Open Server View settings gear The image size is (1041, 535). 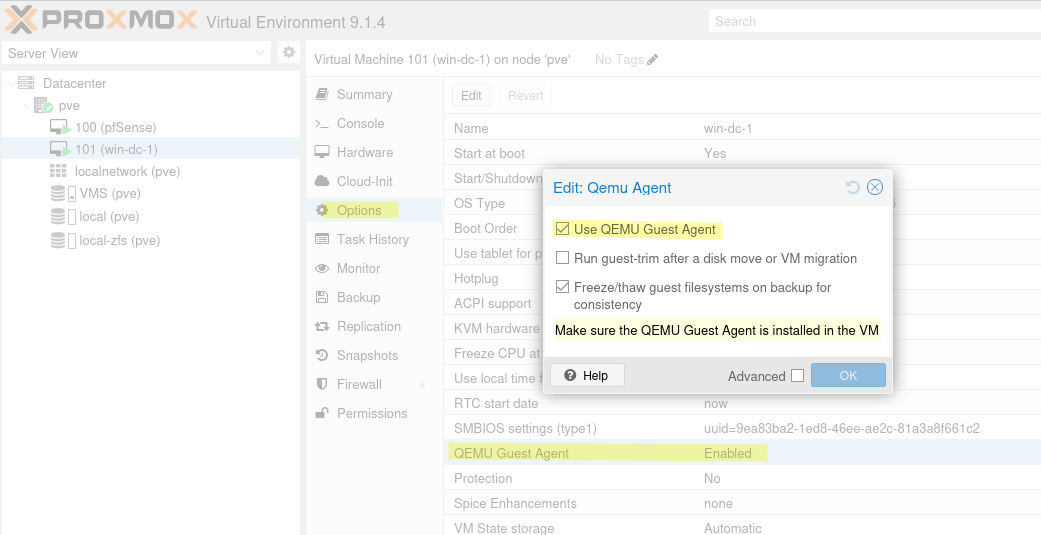289,52
